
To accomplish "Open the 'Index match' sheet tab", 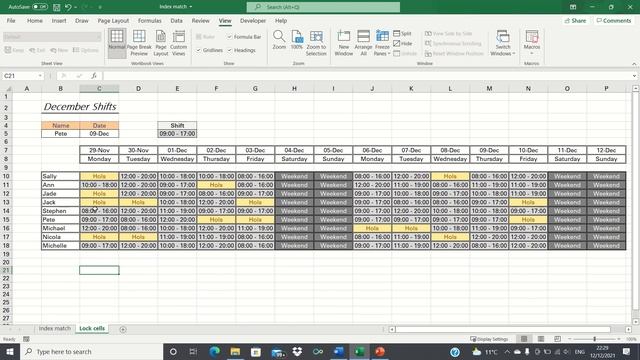I will click(x=55, y=328).
